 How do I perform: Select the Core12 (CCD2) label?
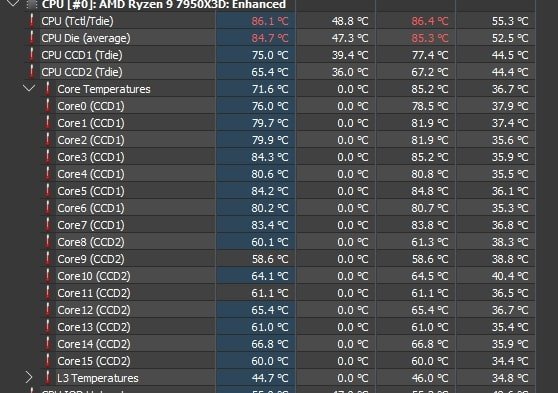[x=94, y=310]
